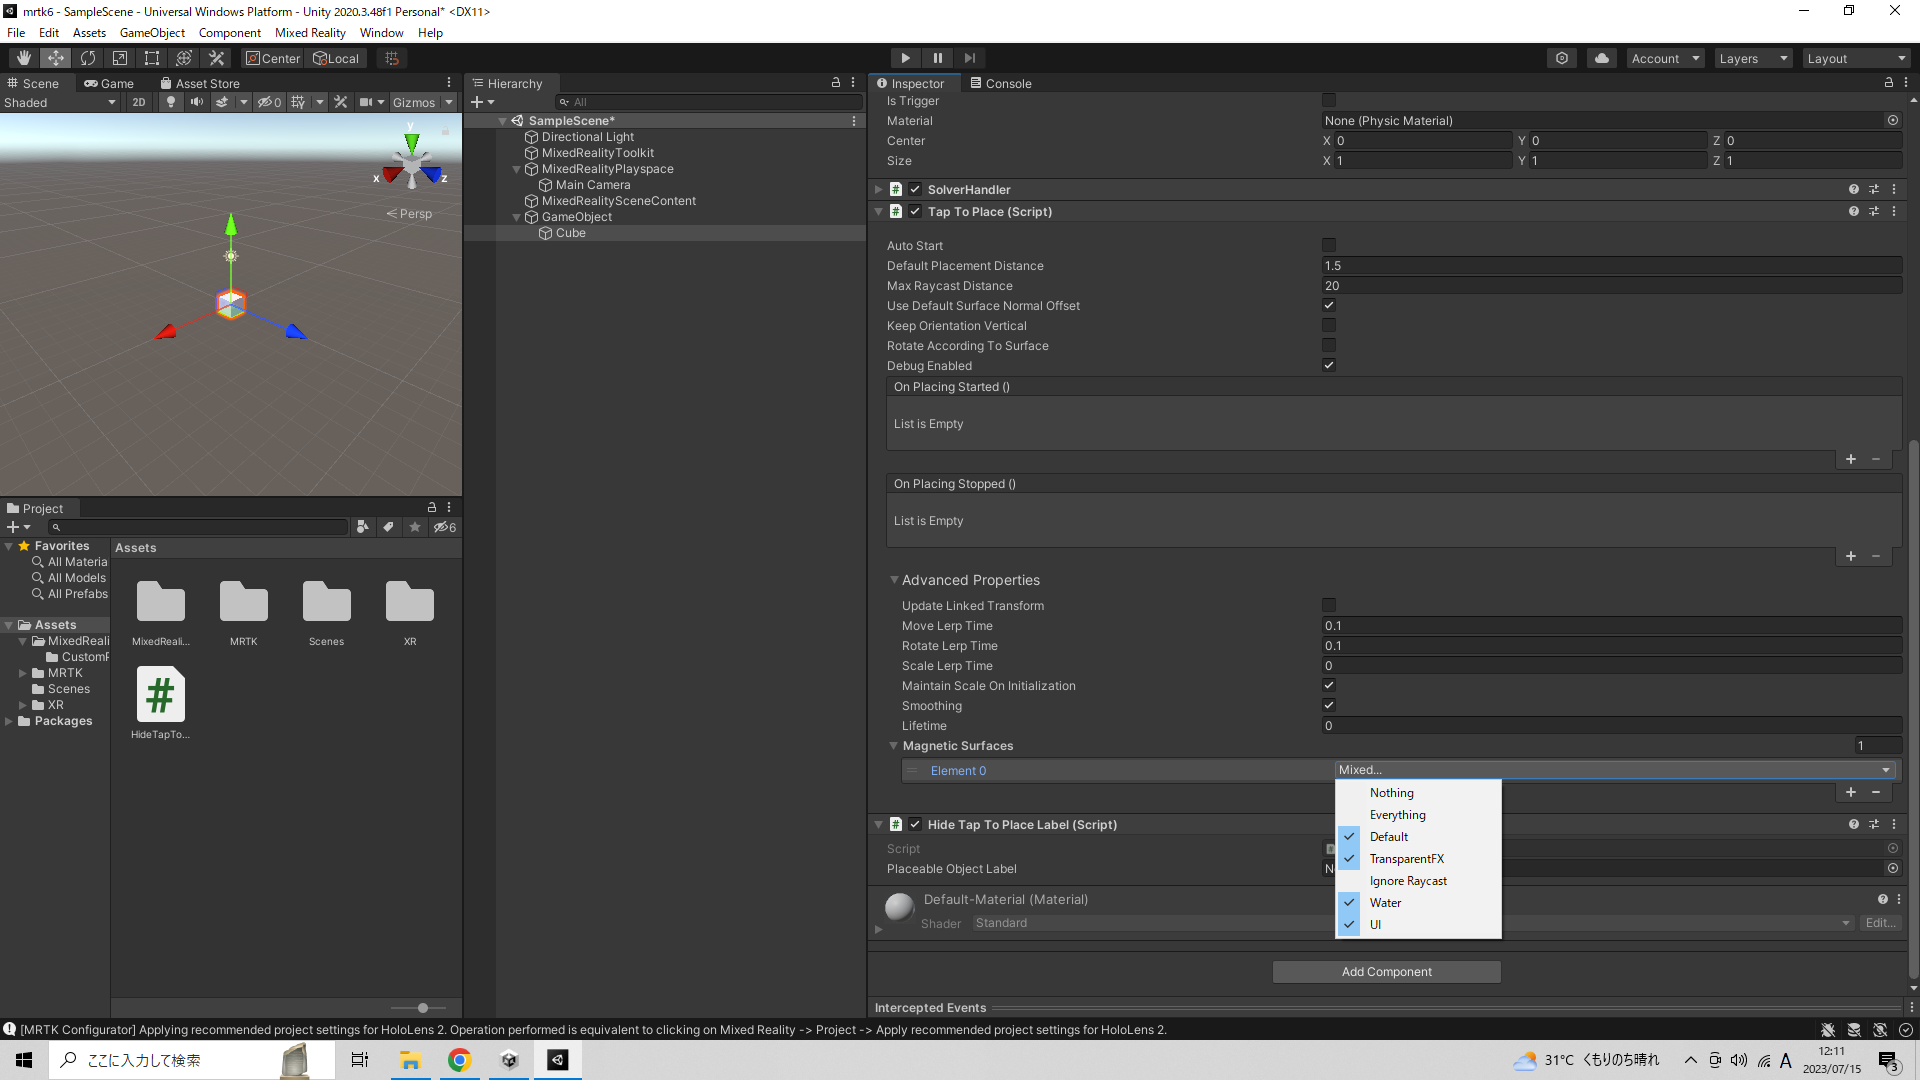Select the Scale tool
This screenshot has height=1080, width=1920.
click(x=120, y=58)
